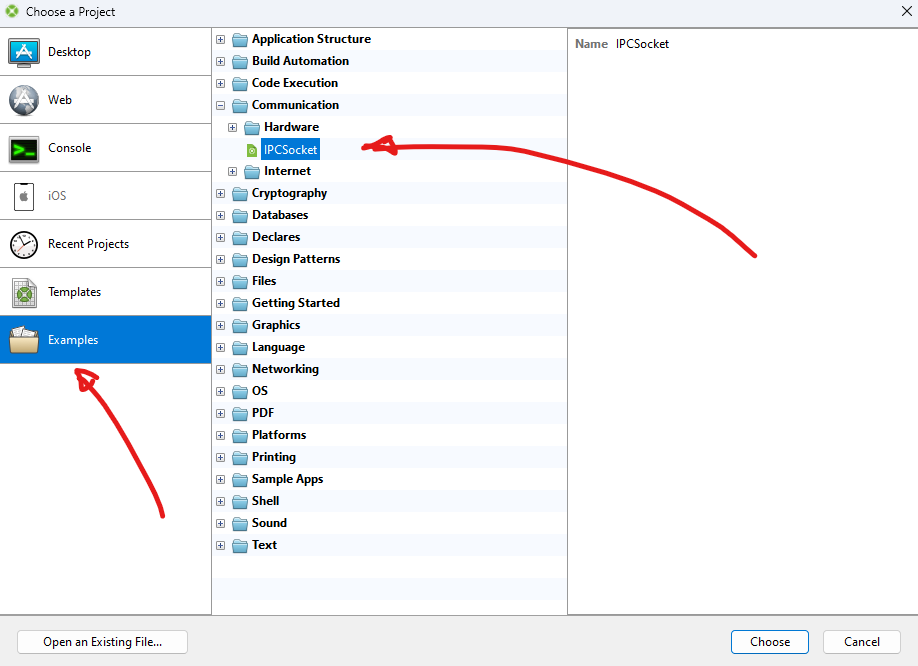Click the Cancel button
The image size is (918, 666).
(x=862, y=642)
